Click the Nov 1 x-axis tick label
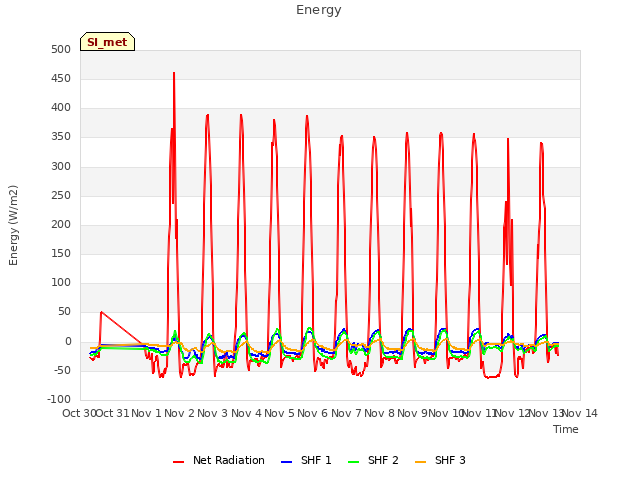Viewport: 640px width, 480px height. click(x=146, y=413)
